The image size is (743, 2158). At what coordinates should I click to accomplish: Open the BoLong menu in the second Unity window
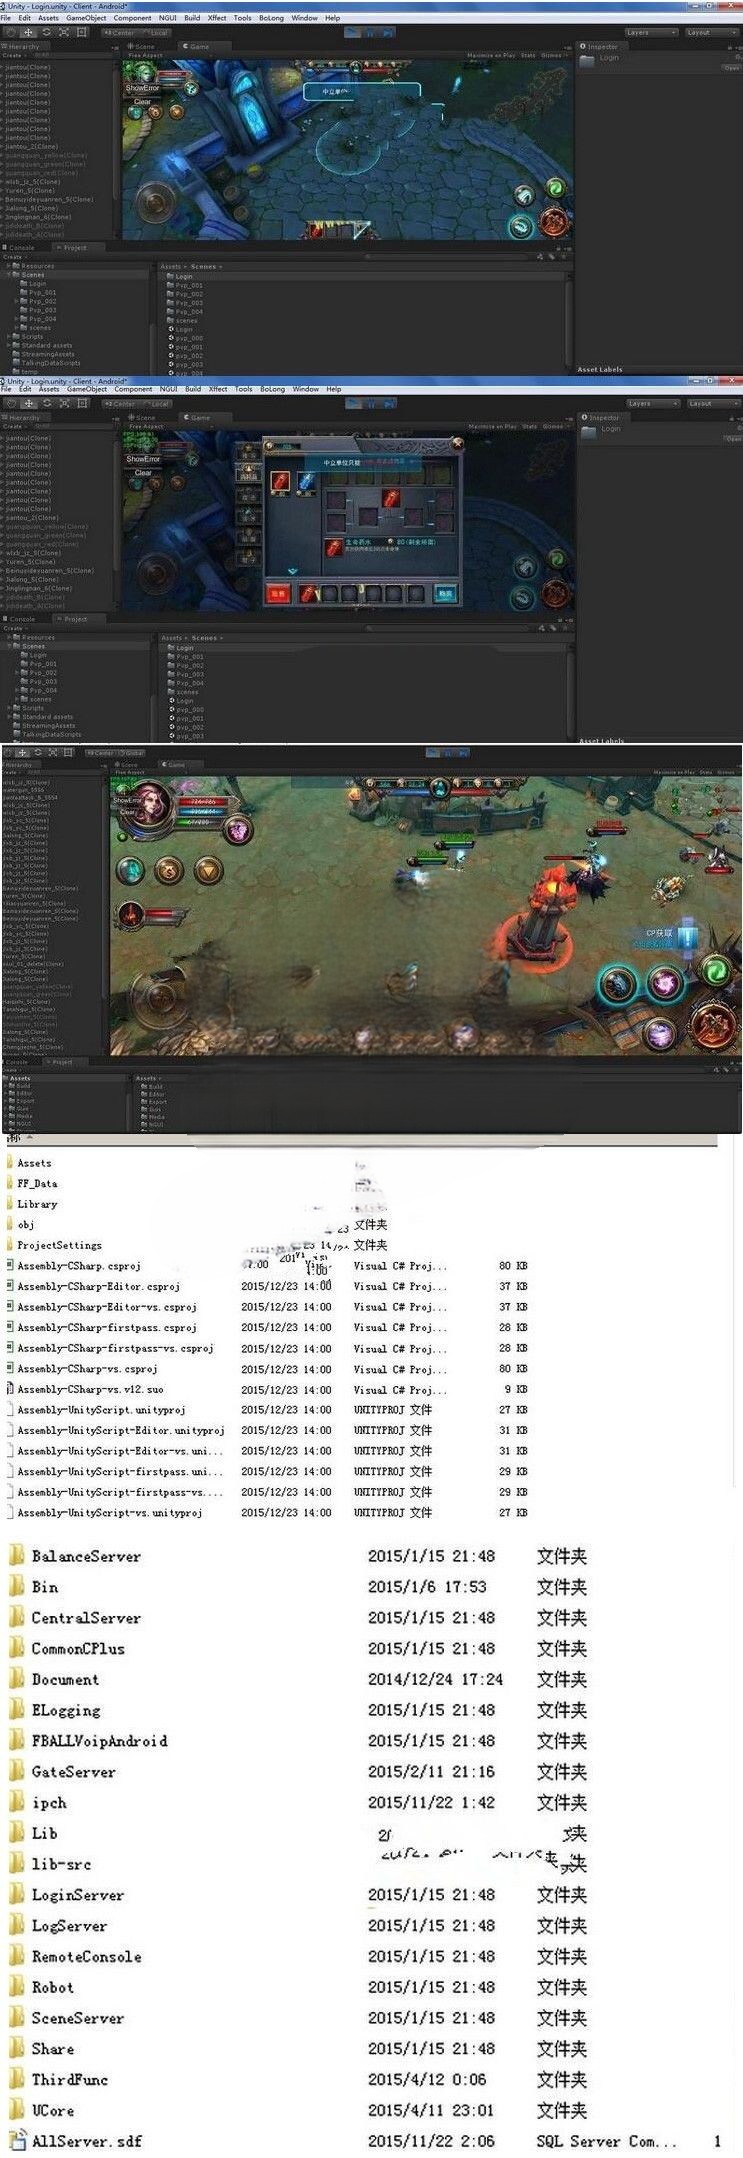272,389
